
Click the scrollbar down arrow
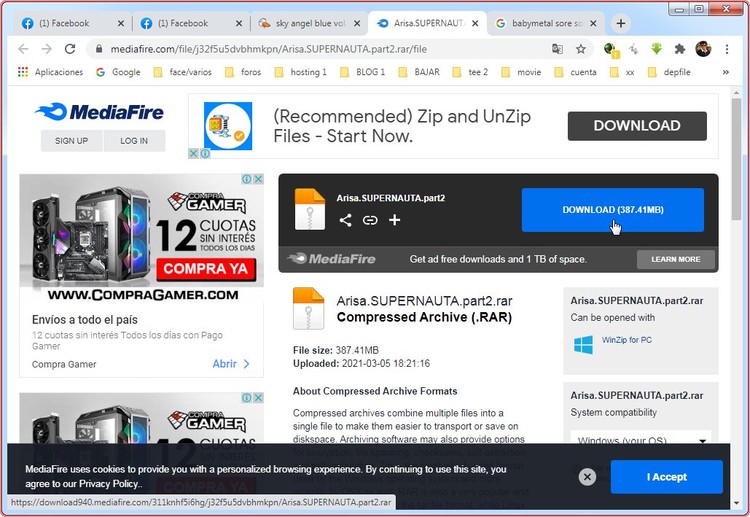pos(736,503)
